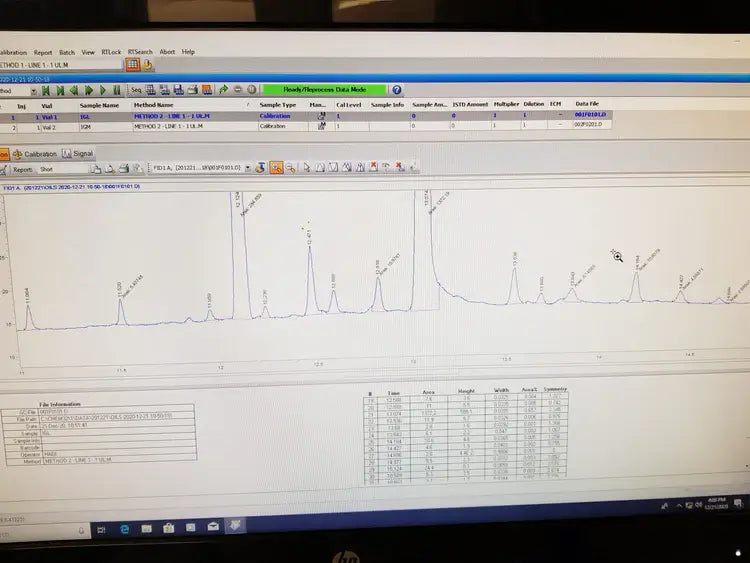Click the Sample Type column header

tap(278, 104)
